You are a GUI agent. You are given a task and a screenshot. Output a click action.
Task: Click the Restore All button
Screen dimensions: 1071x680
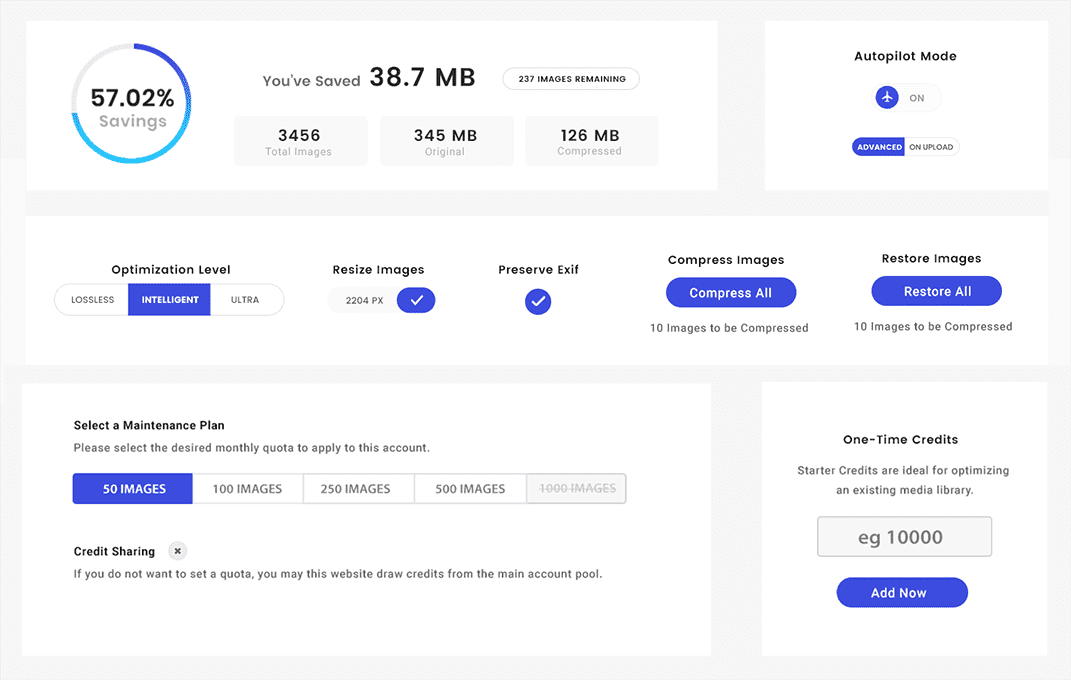tap(936, 291)
